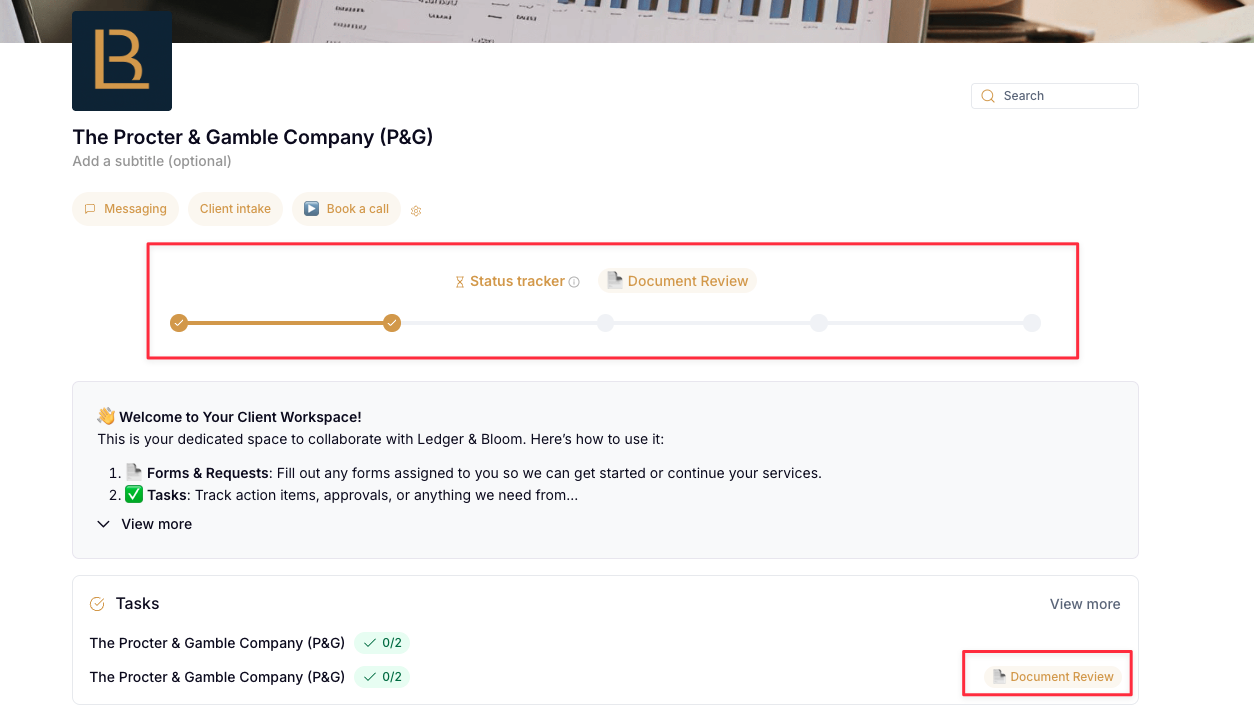
Task: Select the second completed status step
Action: click(392, 323)
